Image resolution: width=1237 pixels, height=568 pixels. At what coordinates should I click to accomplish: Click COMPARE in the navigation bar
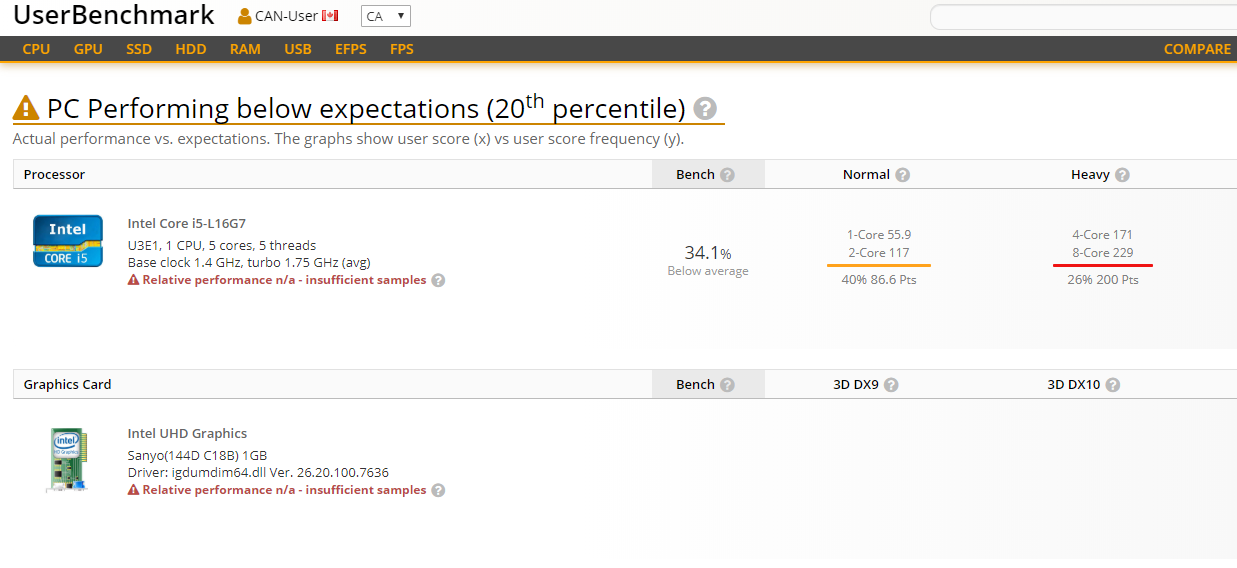(1197, 49)
